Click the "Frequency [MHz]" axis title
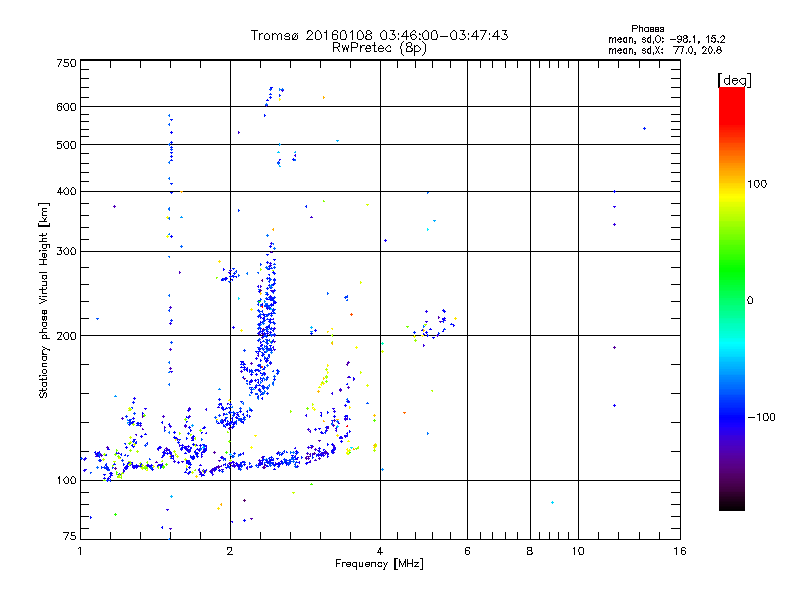 (379, 564)
